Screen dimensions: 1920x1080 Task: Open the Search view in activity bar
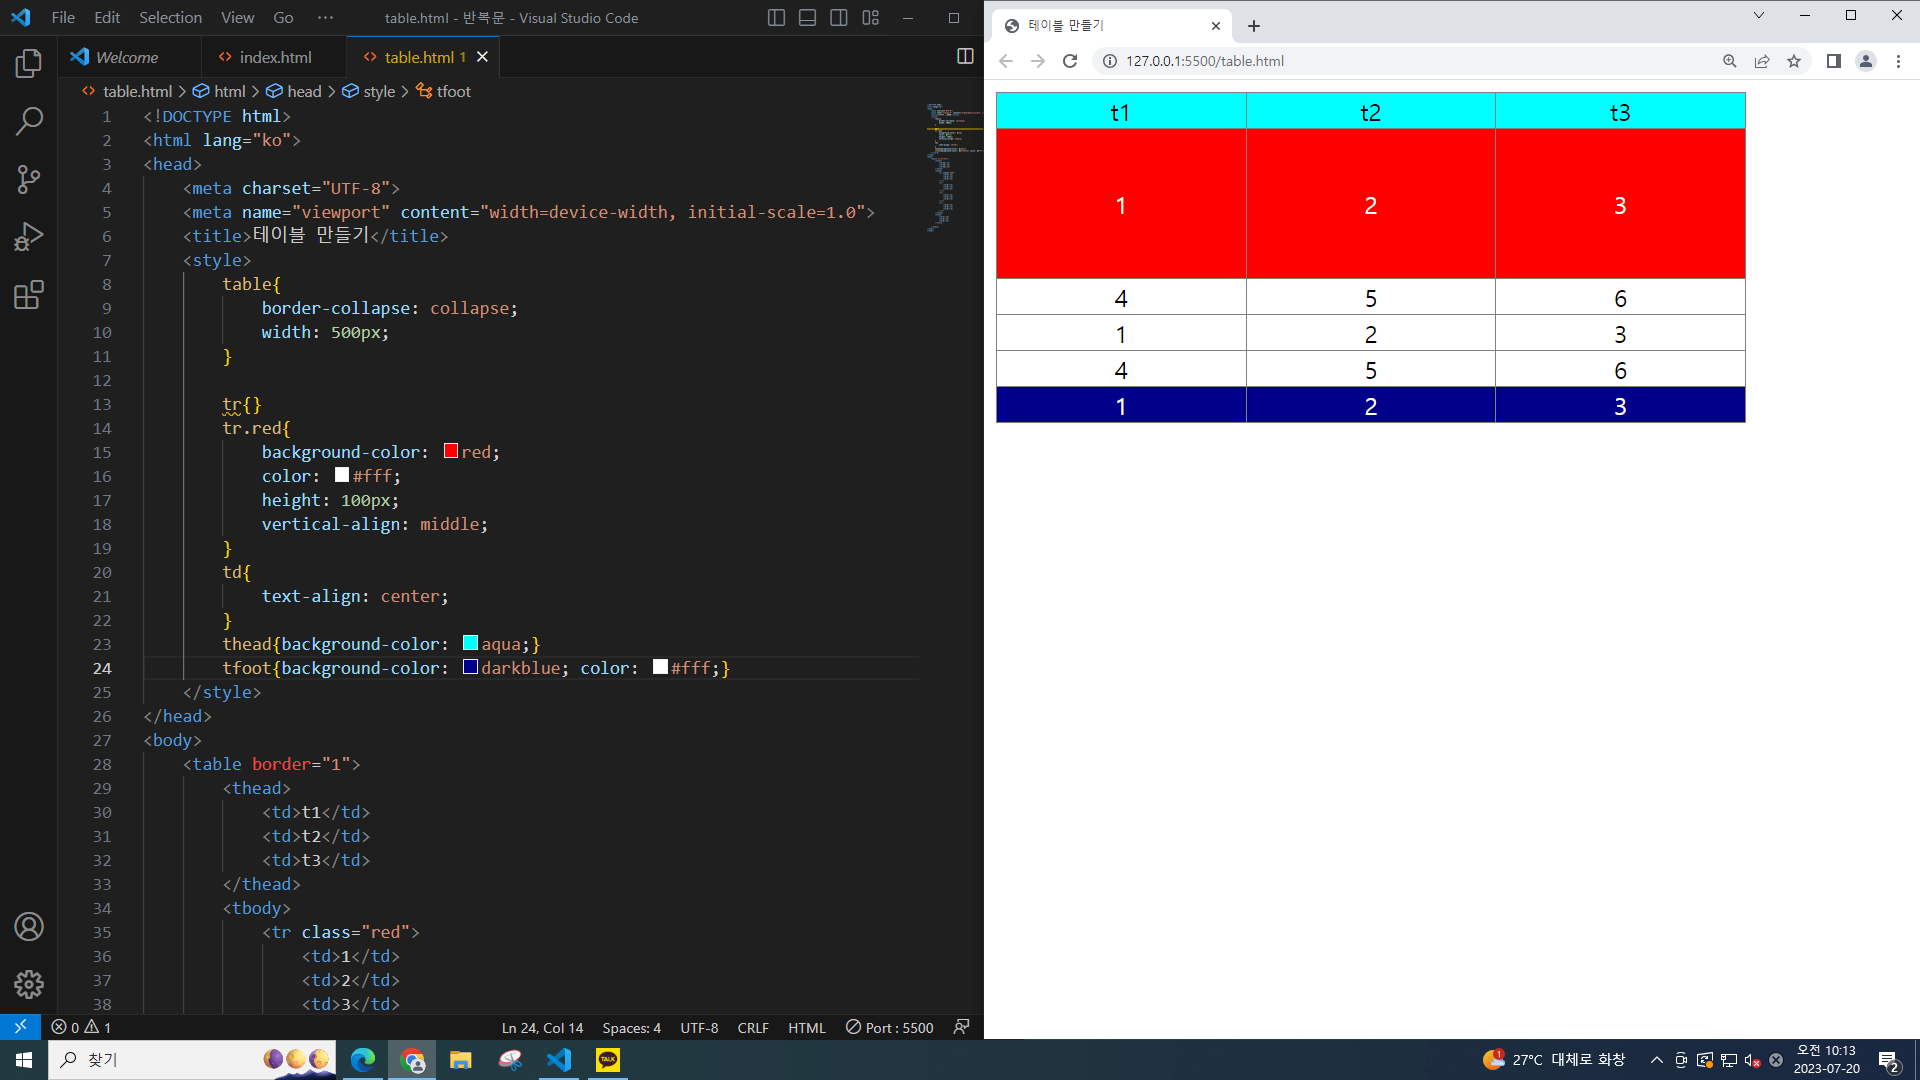coord(28,122)
